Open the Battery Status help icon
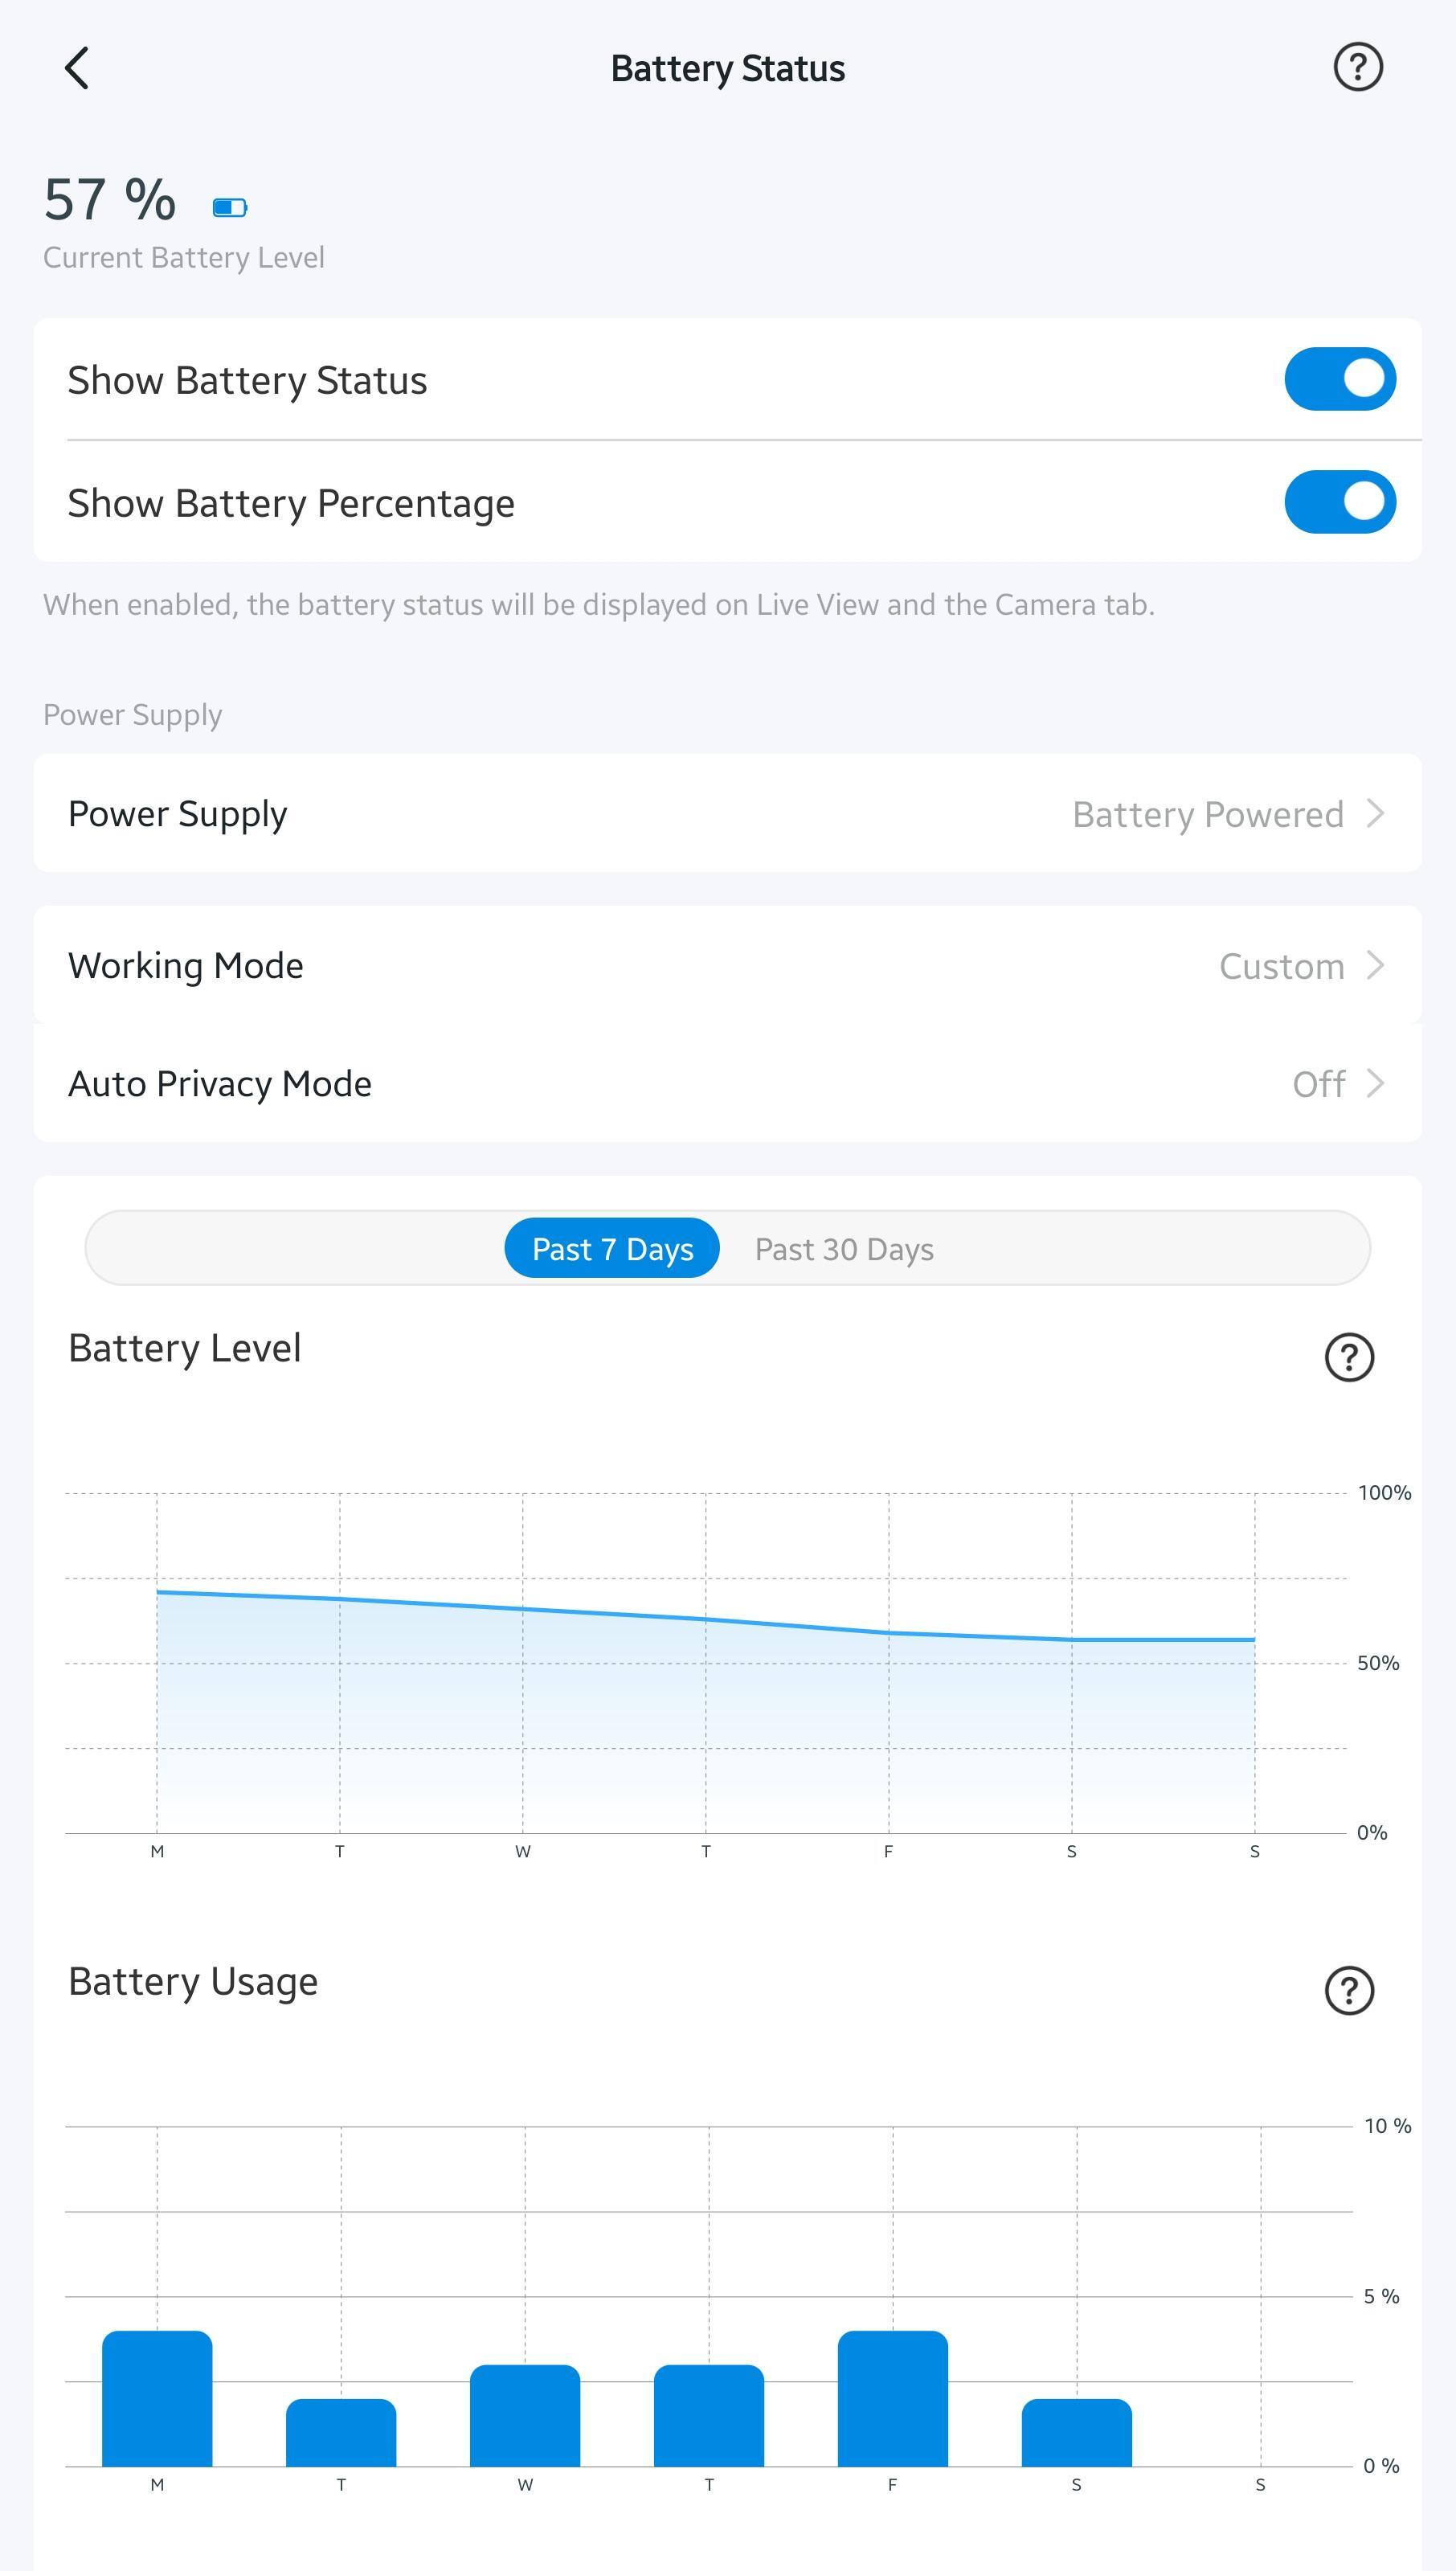Screen dimensions: 1456x2571 tap(1357, 68)
